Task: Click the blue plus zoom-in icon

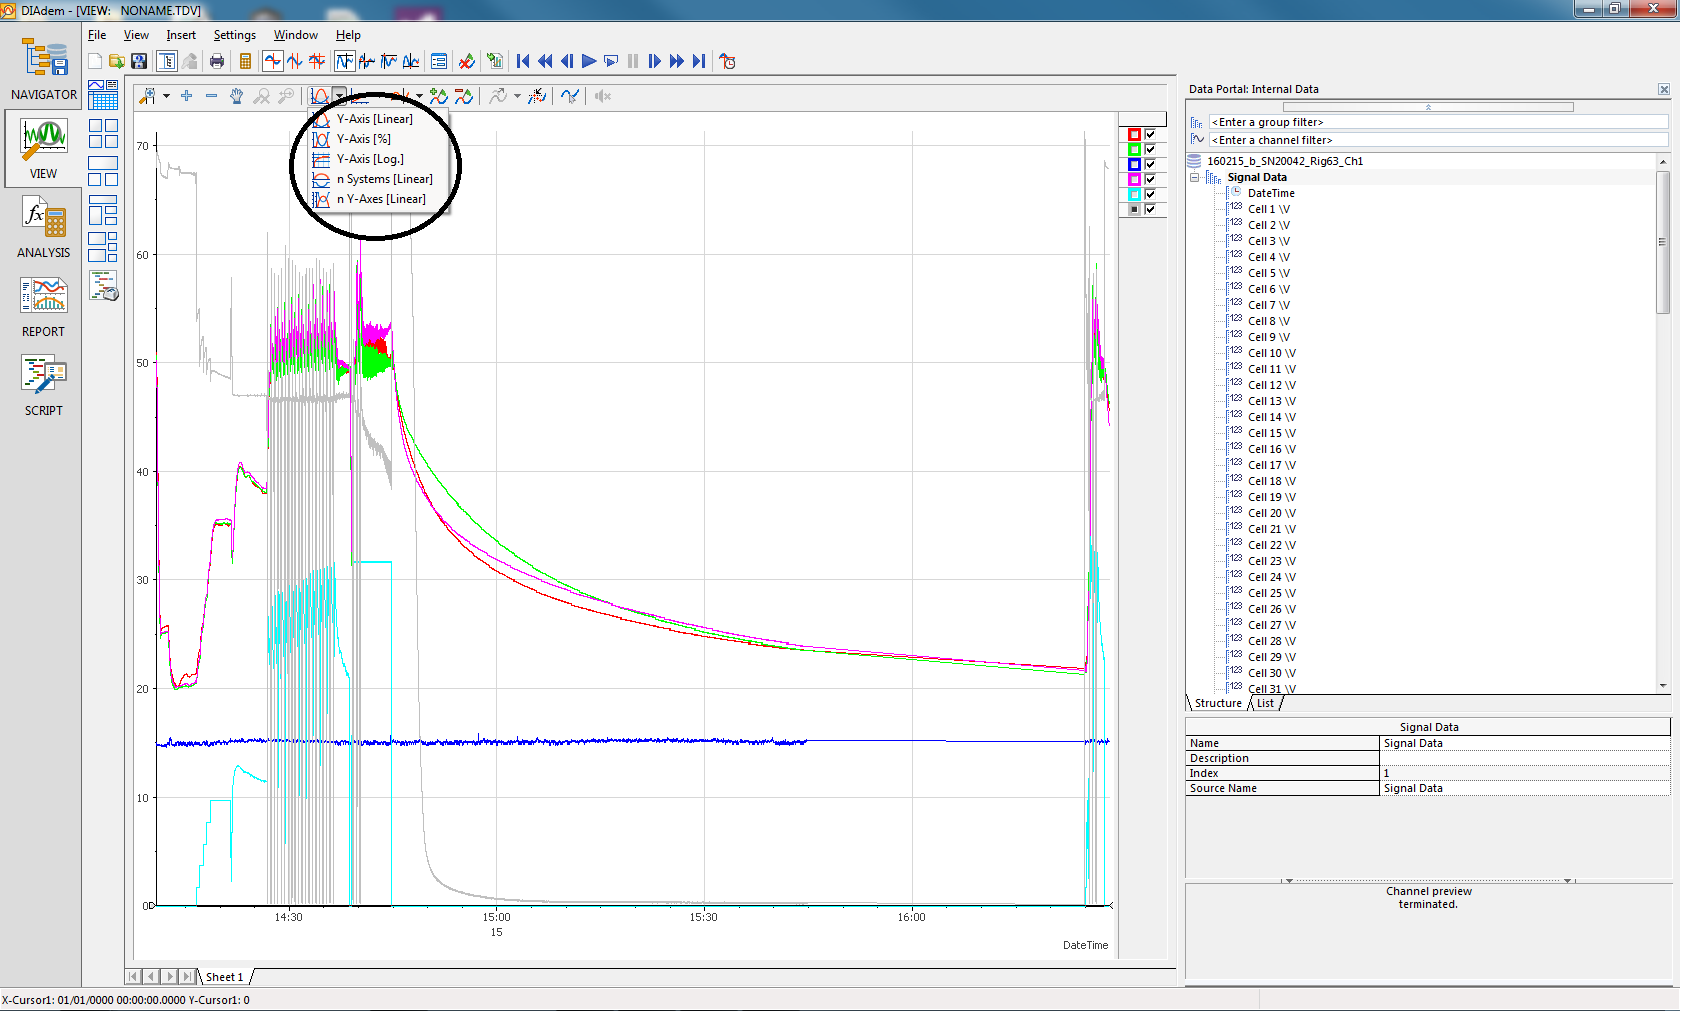Action: (x=186, y=96)
